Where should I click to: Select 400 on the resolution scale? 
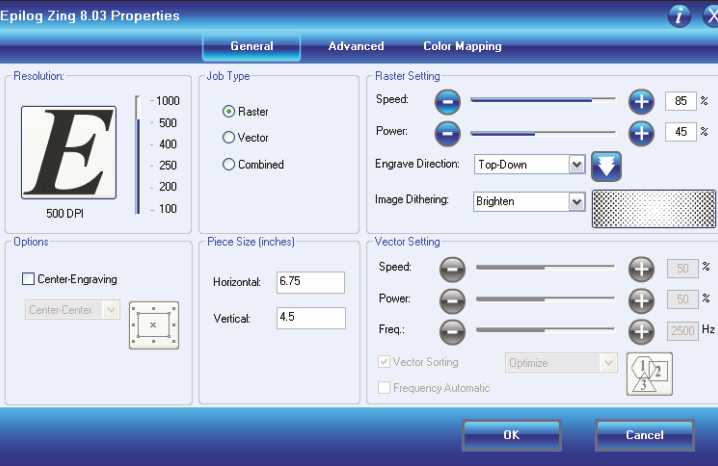(168, 145)
